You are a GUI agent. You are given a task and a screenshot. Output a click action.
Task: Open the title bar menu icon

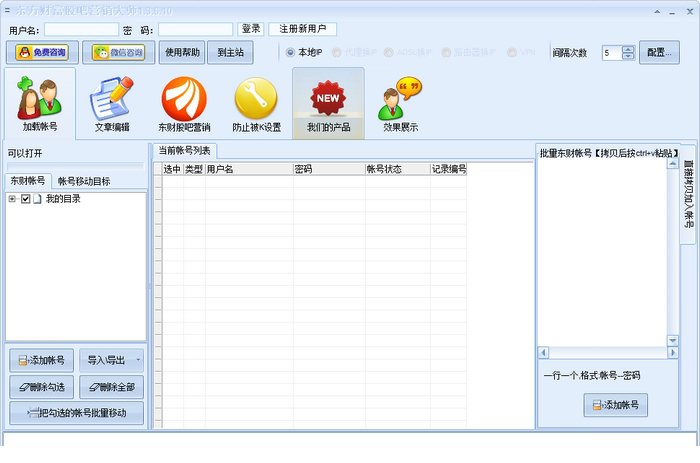[7, 10]
